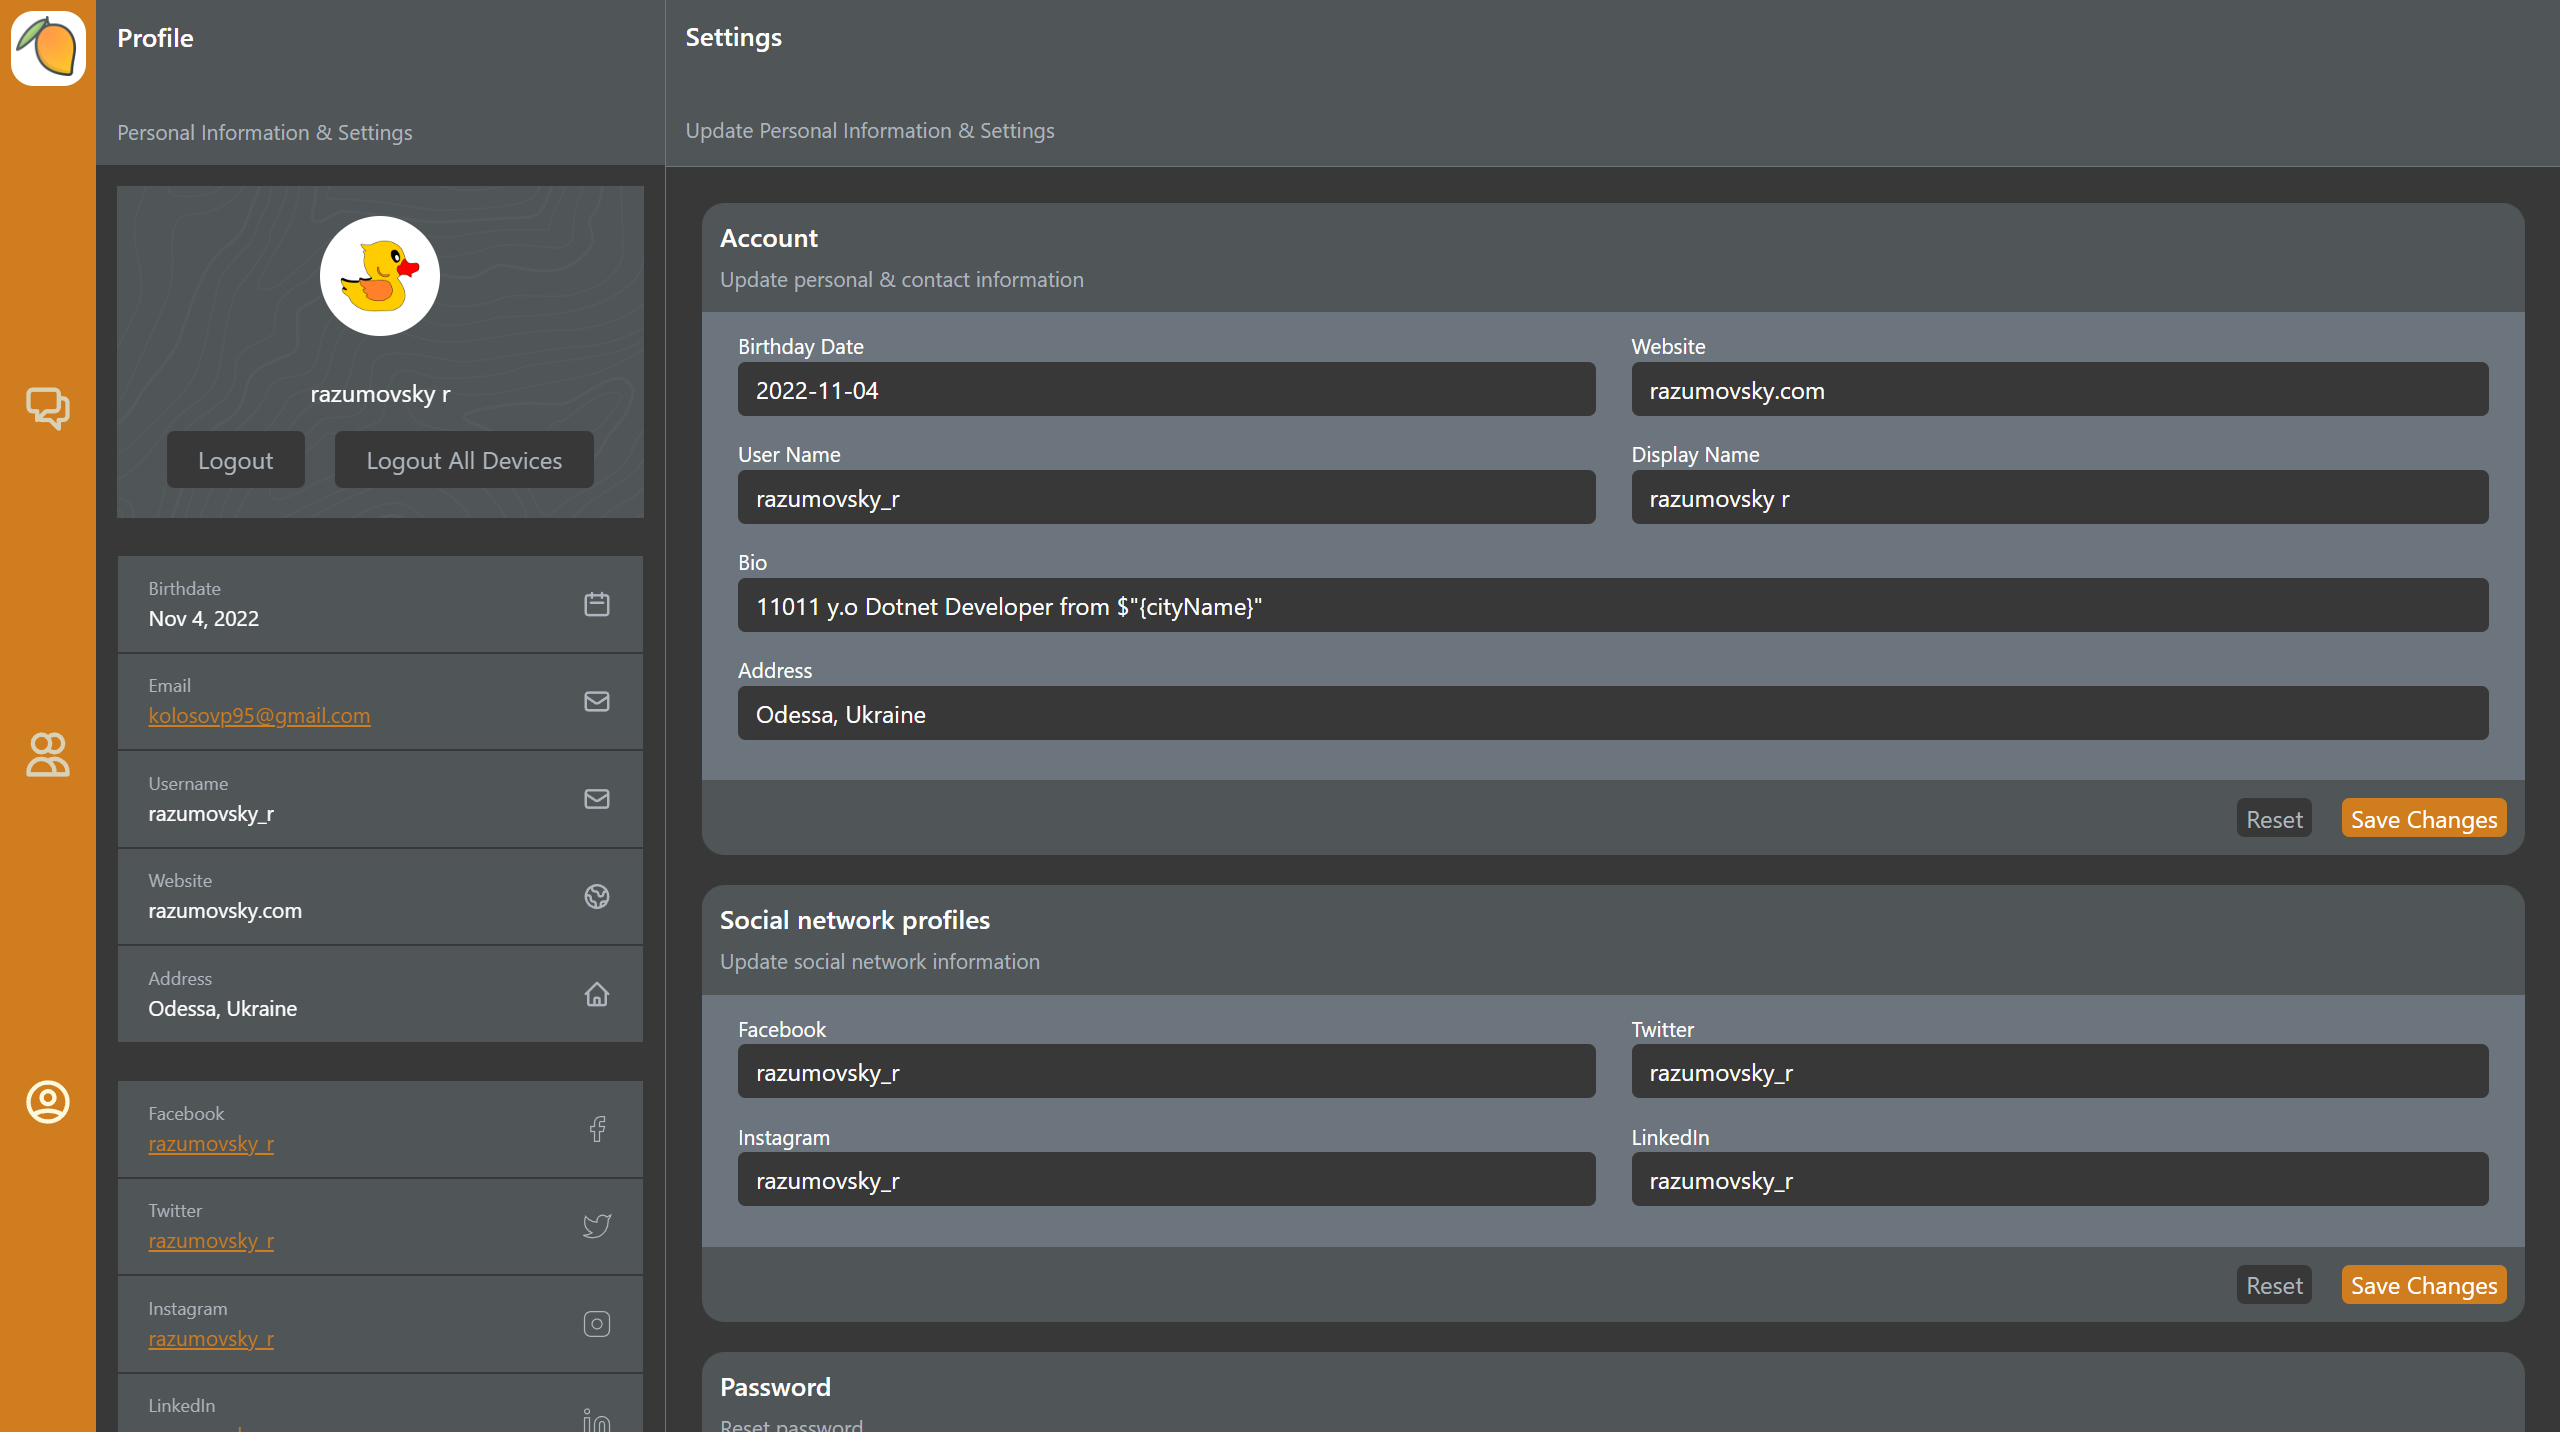Focus the Bio text field
The image size is (2560, 1432).
point(1612,606)
